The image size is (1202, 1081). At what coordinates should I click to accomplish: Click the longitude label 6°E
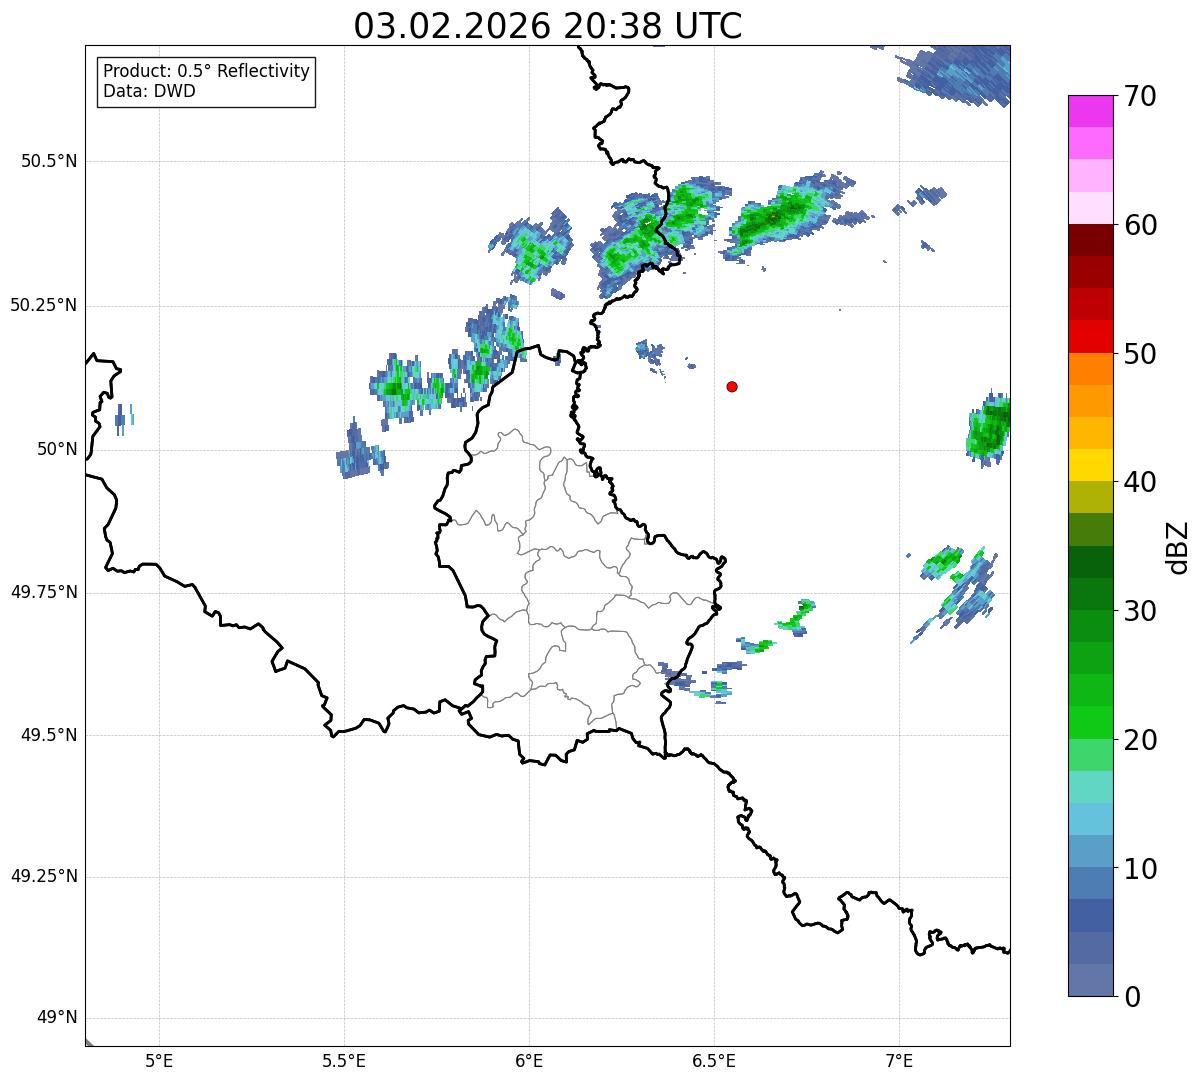(x=529, y=1060)
